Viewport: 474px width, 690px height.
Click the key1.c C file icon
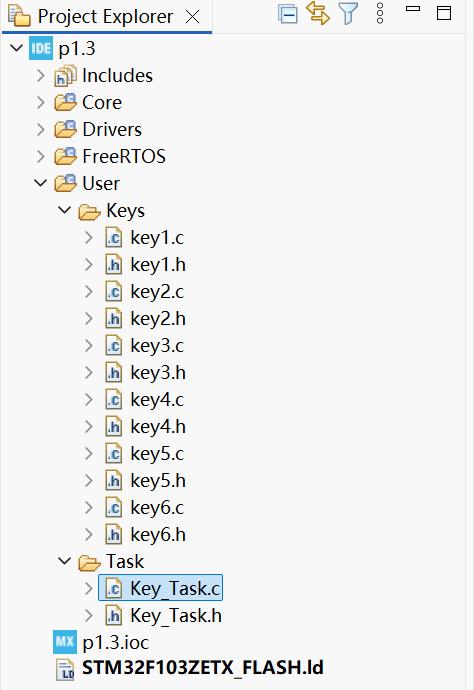114,238
